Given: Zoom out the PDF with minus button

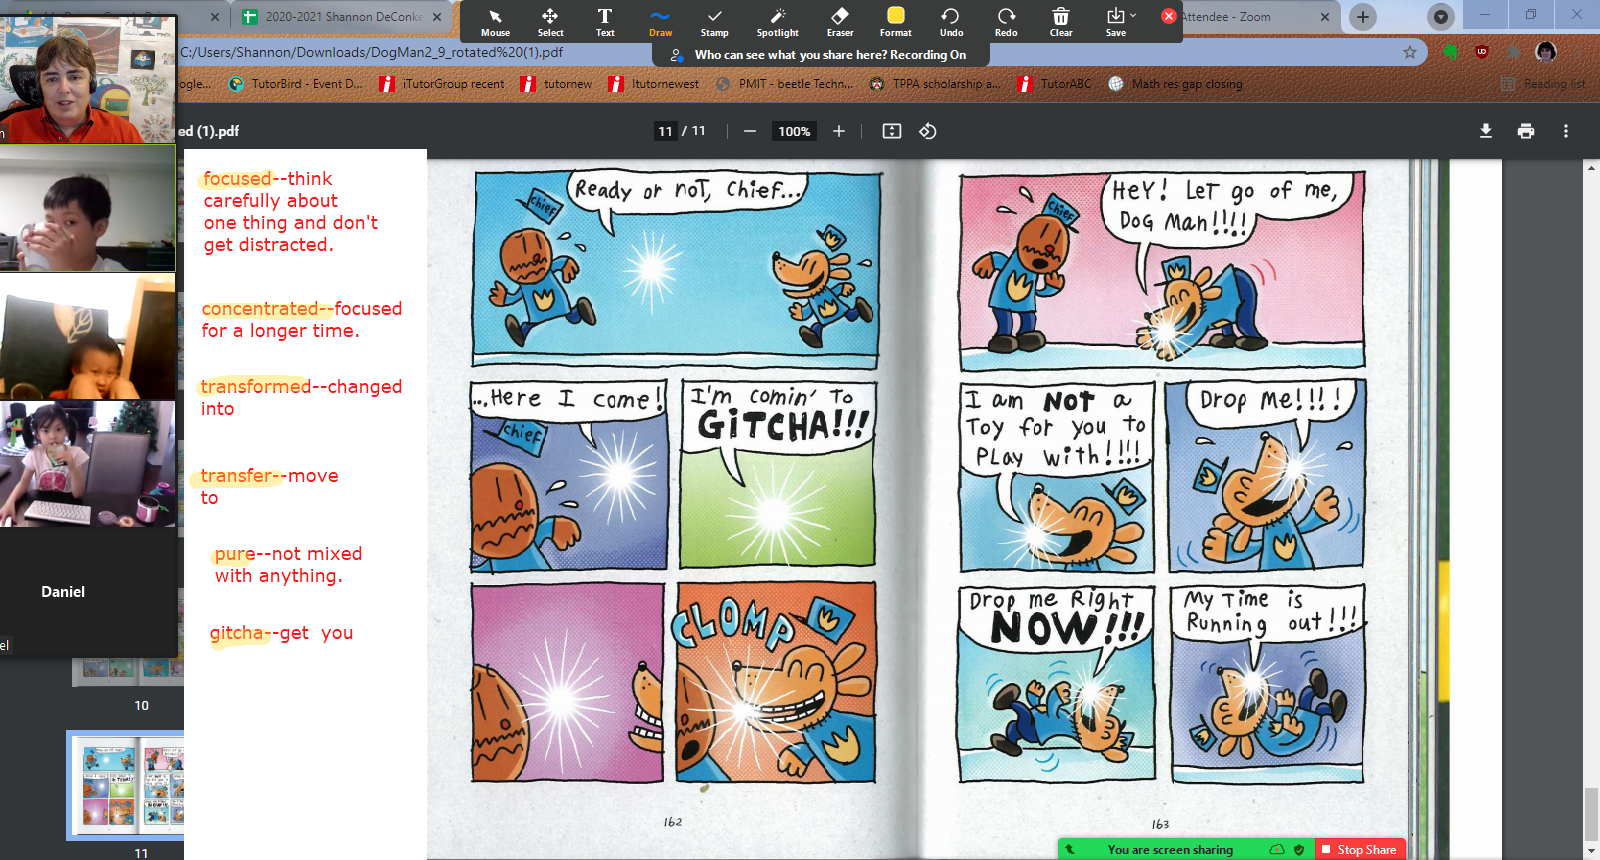Looking at the screenshot, I should pyautogui.click(x=749, y=131).
